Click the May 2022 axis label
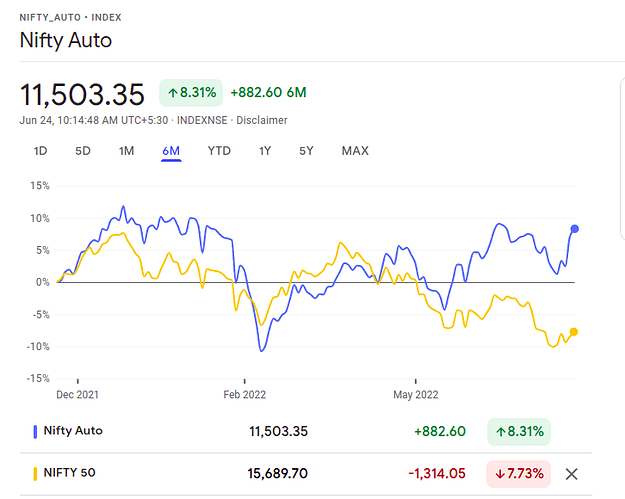This screenshot has height=499, width=625. 416,395
